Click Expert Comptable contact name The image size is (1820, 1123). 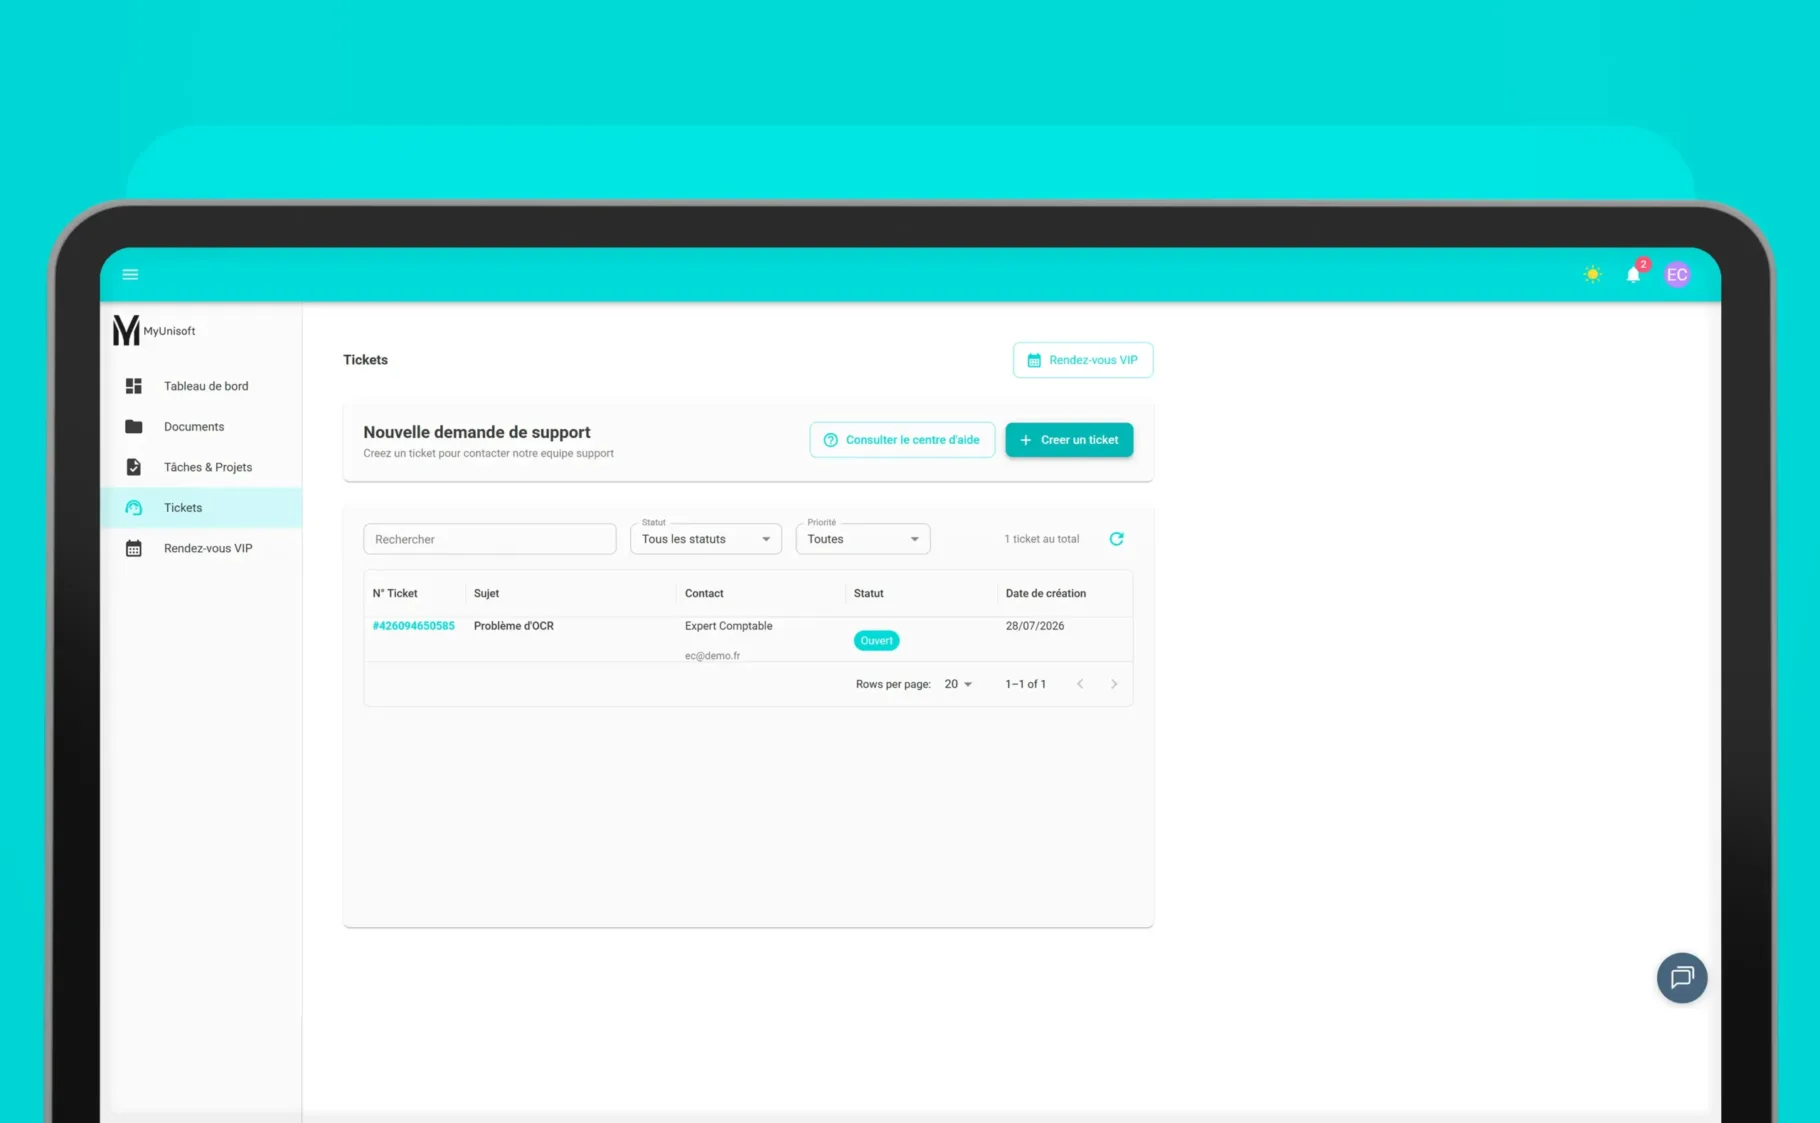click(x=728, y=626)
